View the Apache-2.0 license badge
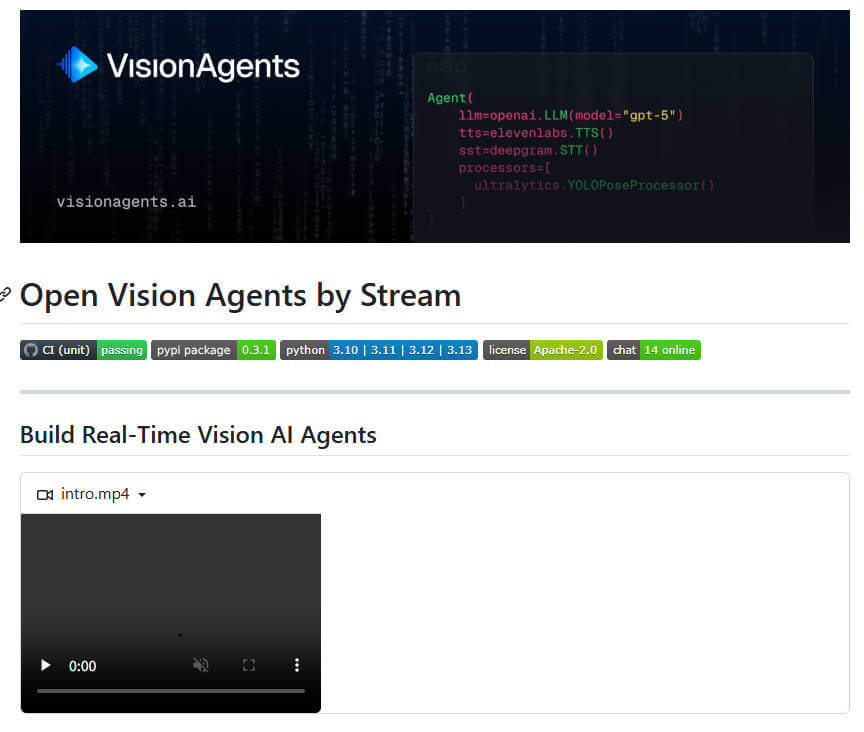 pyautogui.click(x=542, y=350)
